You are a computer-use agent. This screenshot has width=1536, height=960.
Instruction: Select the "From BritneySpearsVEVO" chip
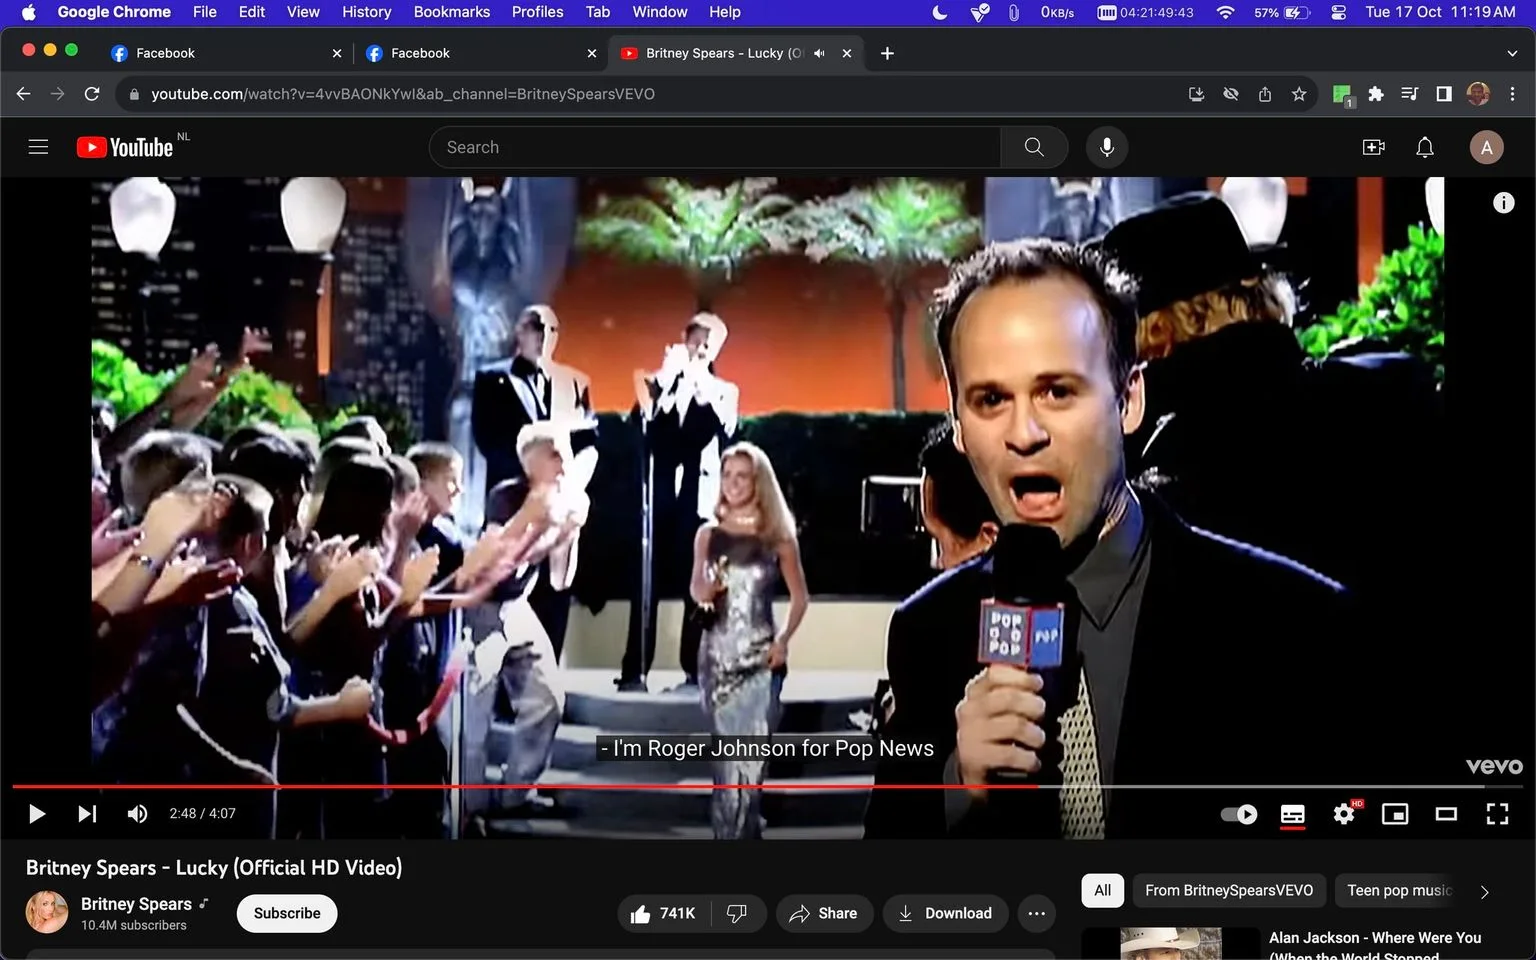click(1229, 890)
